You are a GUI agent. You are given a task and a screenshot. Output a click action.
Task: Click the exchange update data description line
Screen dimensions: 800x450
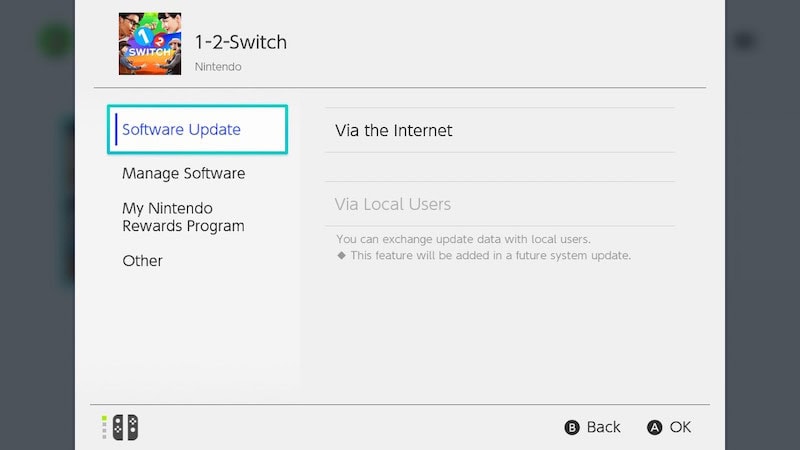(x=463, y=239)
